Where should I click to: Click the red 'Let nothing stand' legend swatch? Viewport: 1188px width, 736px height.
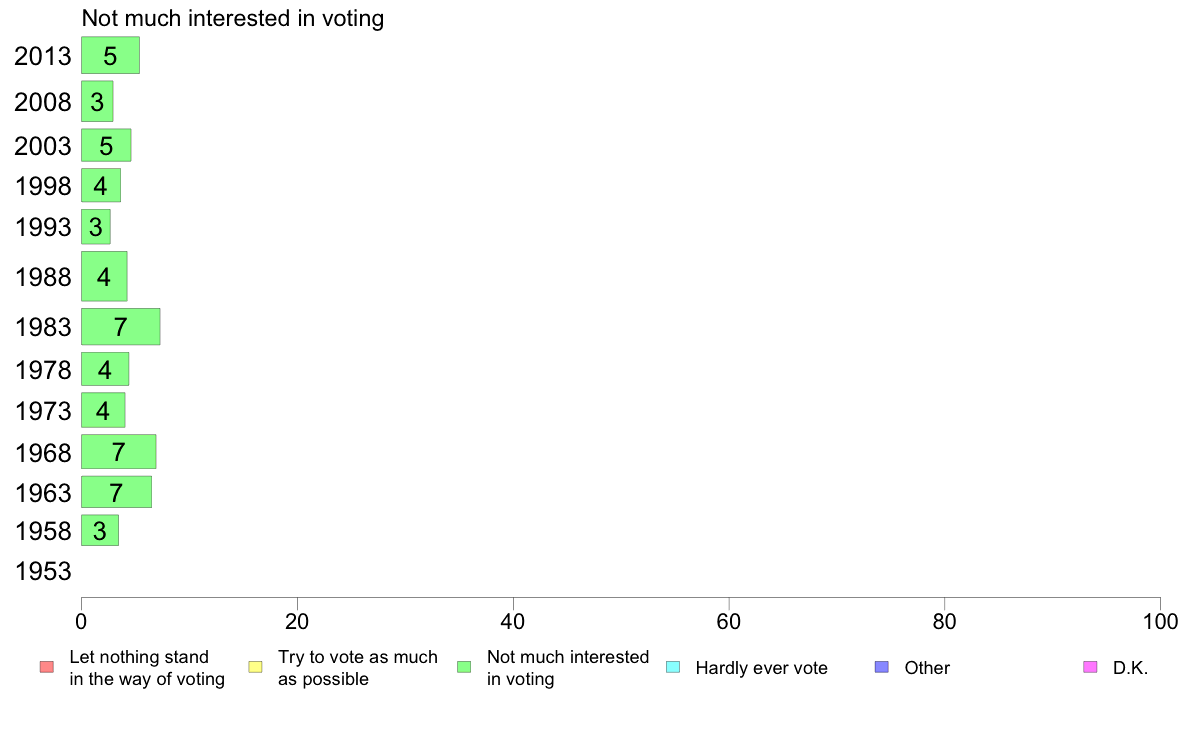coord(47,667)
